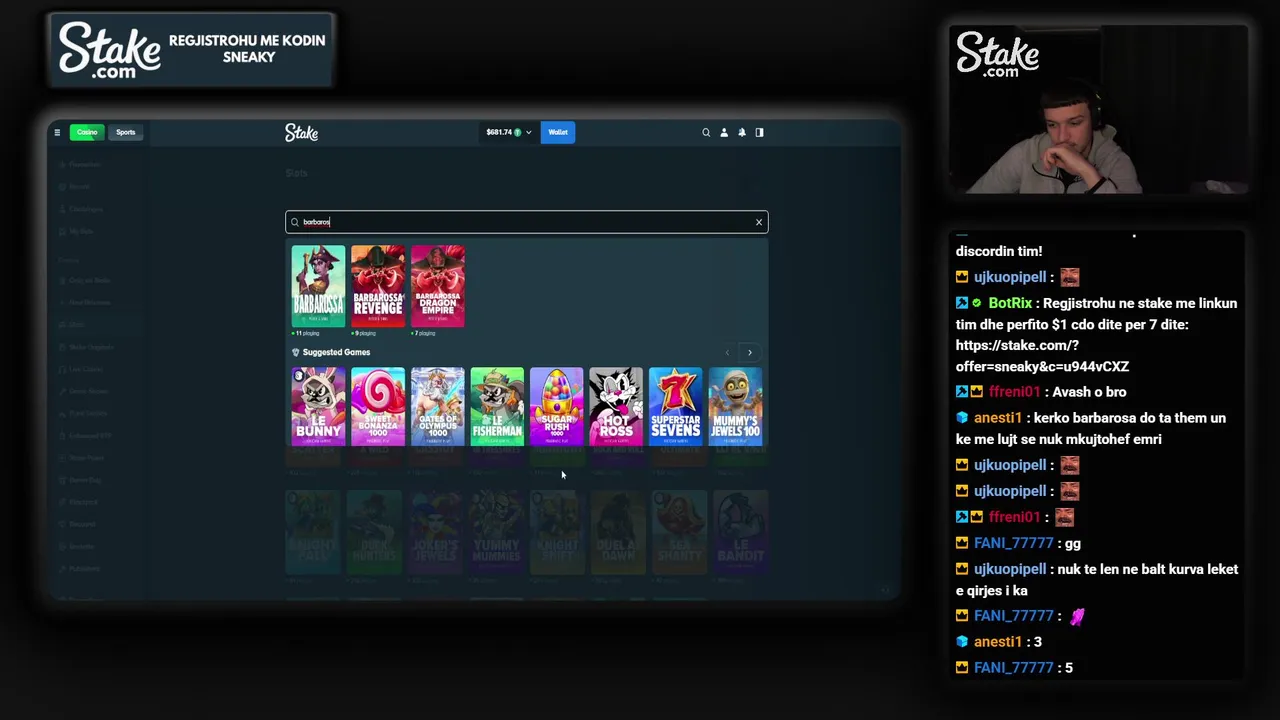Viewport: 1280px width, 720px height.
Task: Click the Suggested Games heading
Action: click(x=336, y=352)
